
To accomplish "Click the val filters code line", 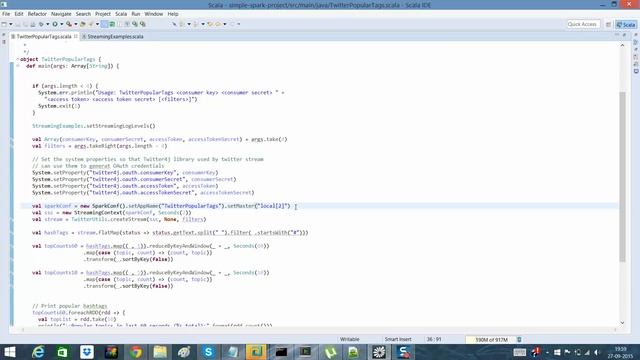I will [x=100, y=146].
